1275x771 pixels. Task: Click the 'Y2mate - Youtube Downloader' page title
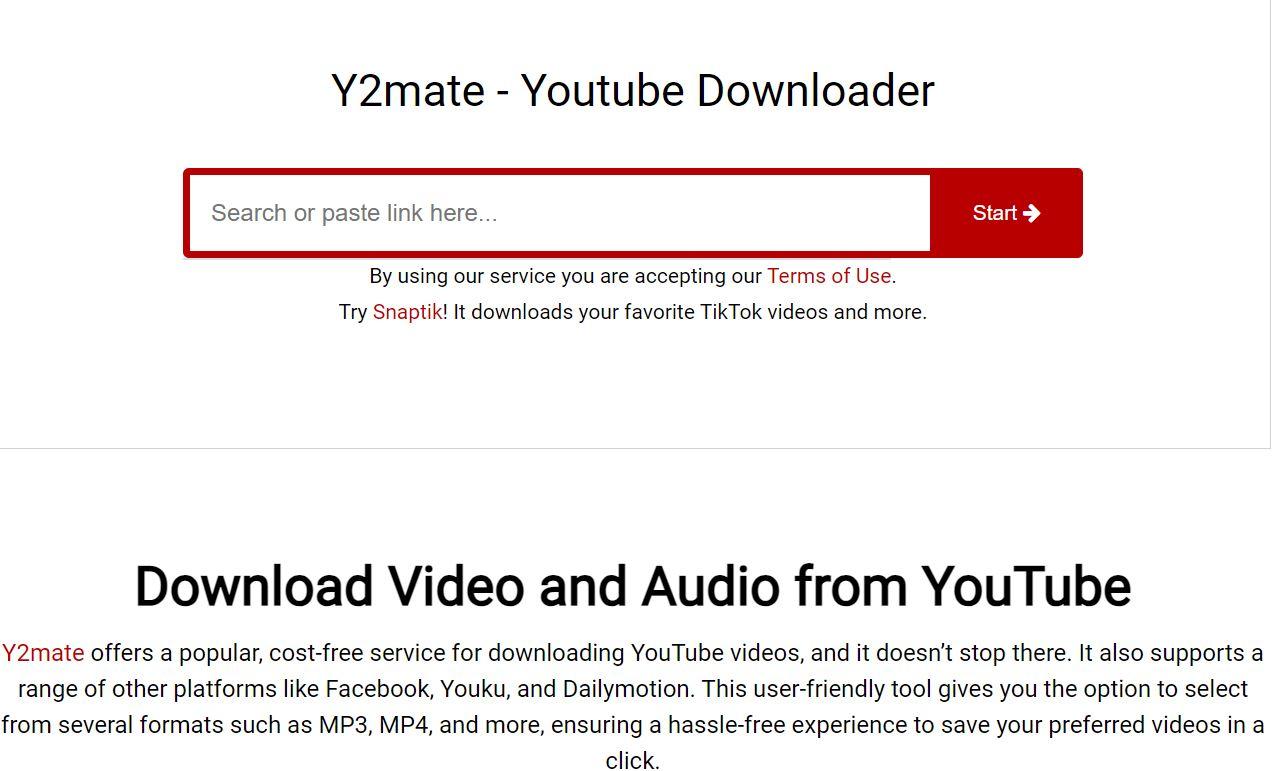pos(632,91)
